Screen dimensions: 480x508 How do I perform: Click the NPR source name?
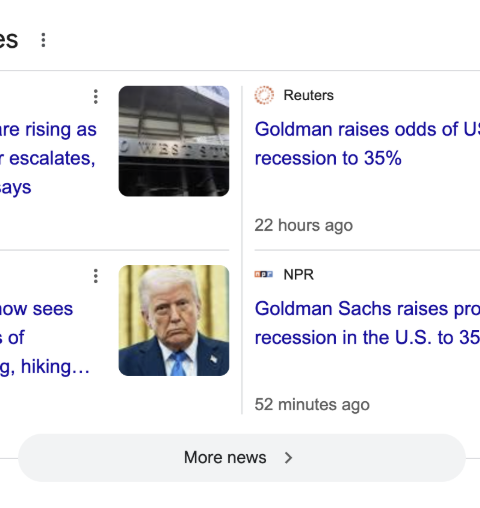298,275
